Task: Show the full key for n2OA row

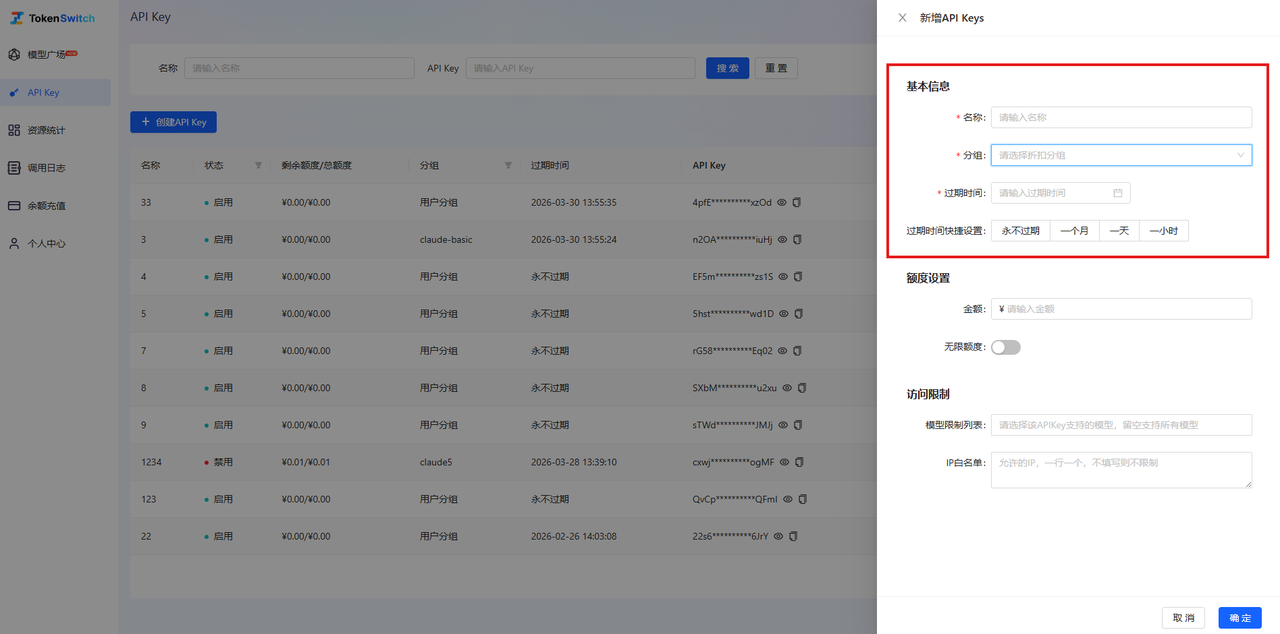Action: (x=783, y=240)
